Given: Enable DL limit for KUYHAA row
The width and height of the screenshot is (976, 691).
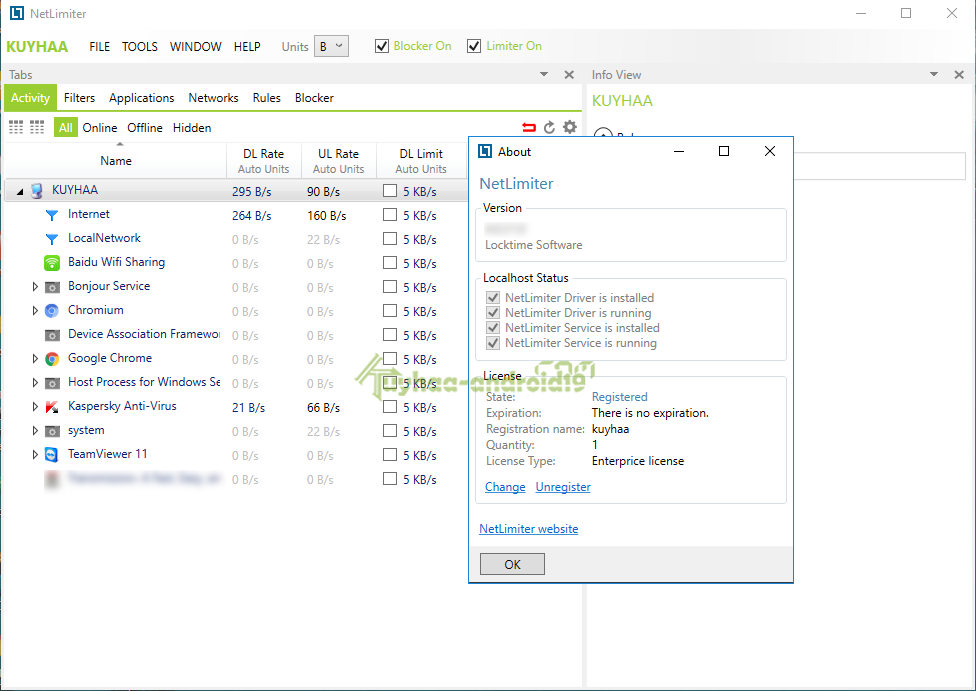Looking at the screenshot, I should (390, 190).
